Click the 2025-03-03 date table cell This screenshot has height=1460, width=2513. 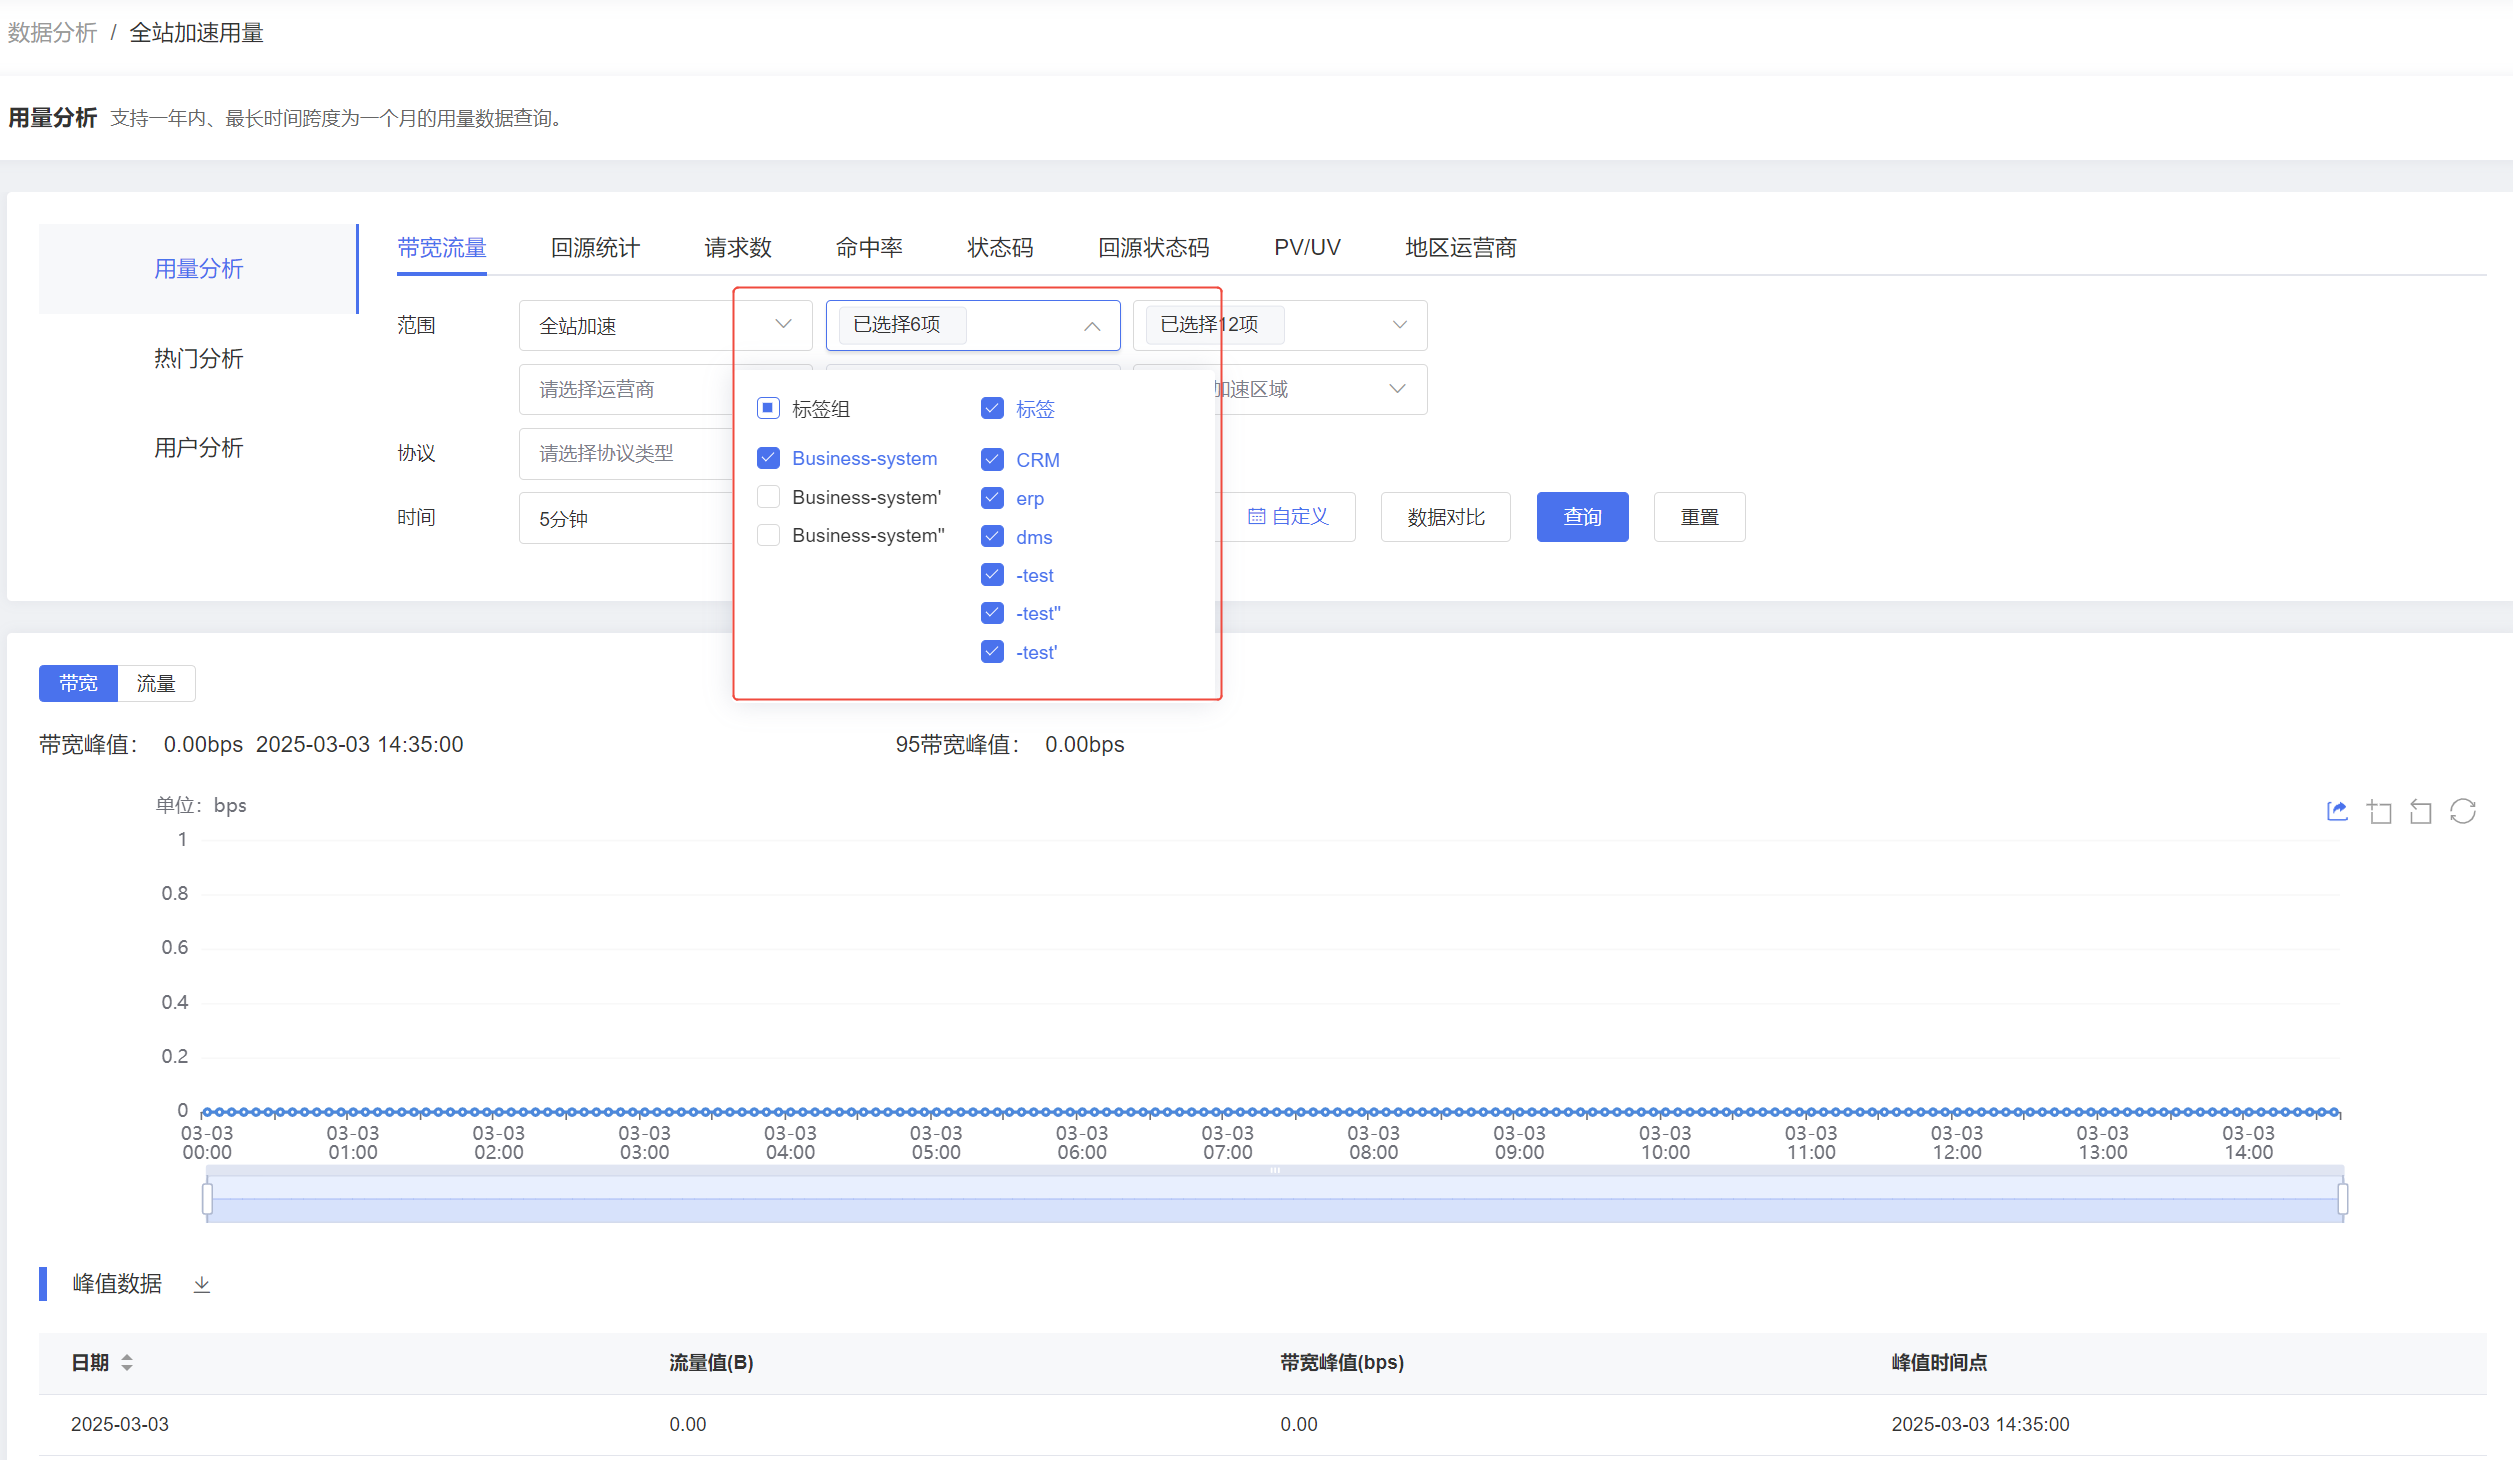click(120, 1424)
